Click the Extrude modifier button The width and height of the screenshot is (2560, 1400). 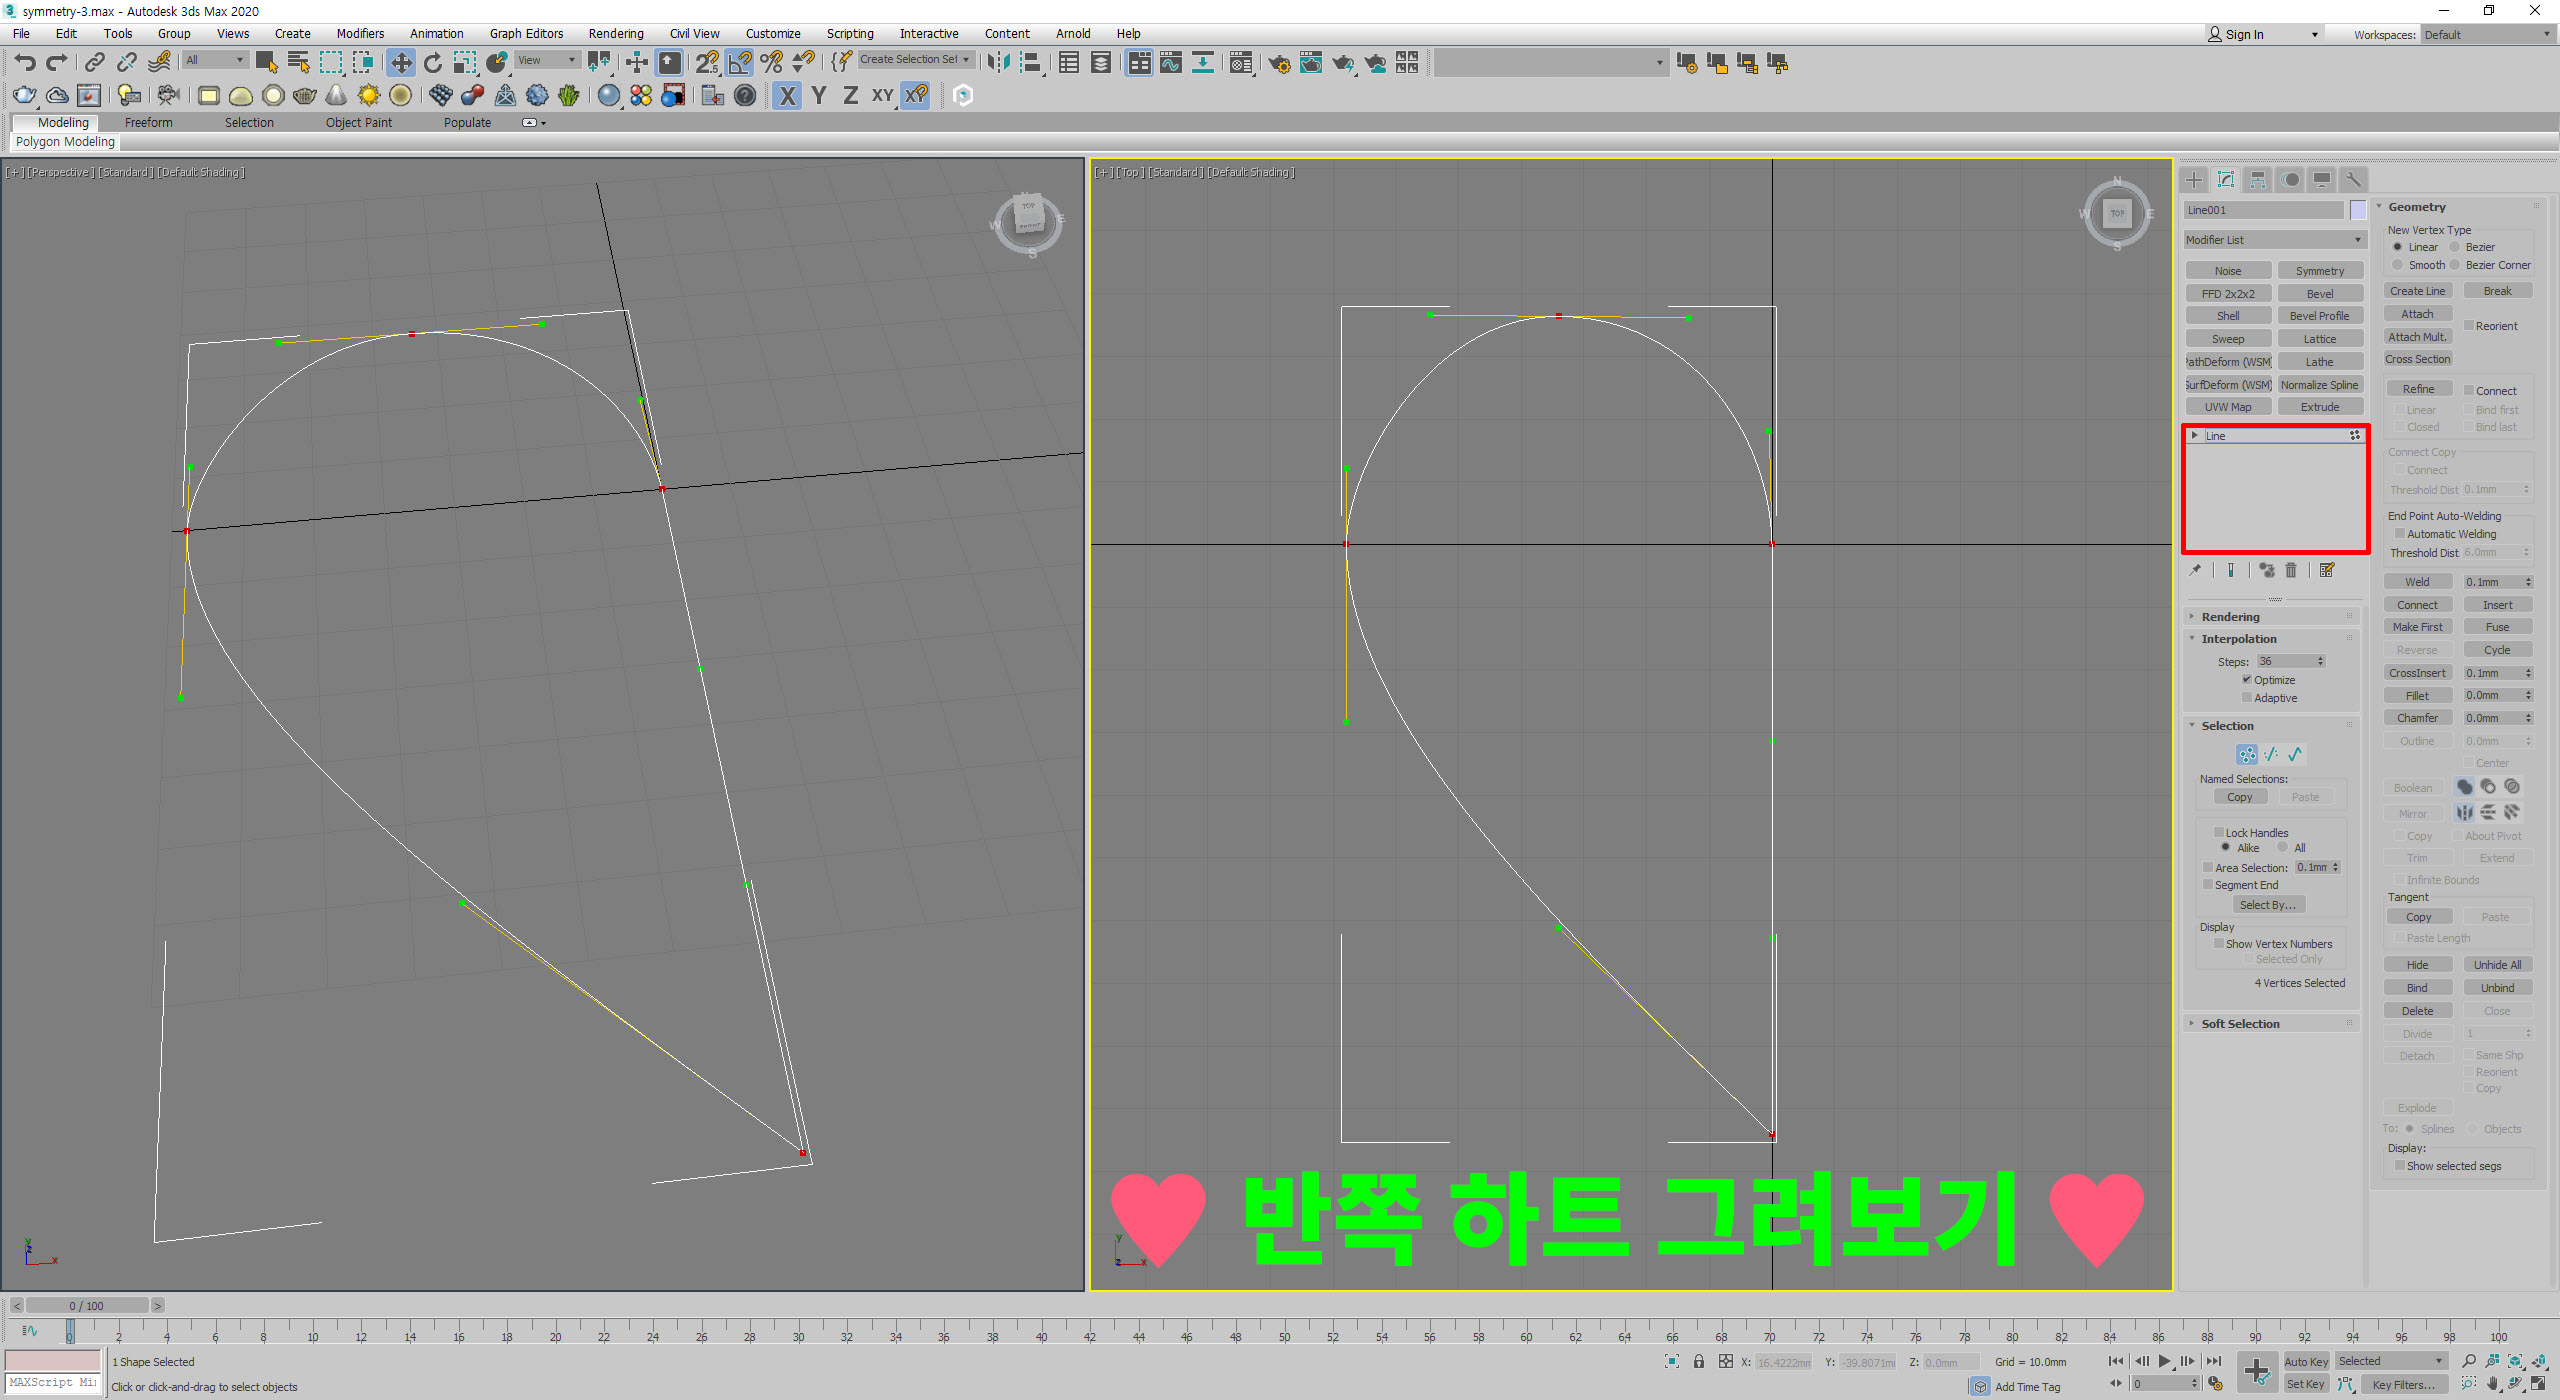coord(2319,407)
